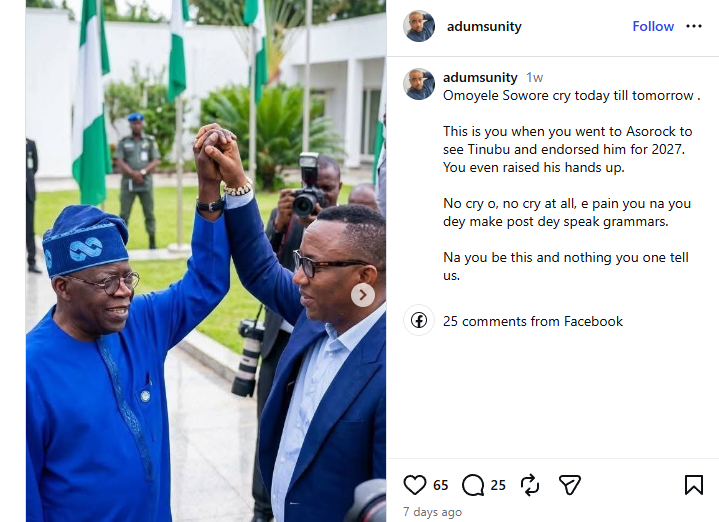719x522 pixels.
Task: Click the post caption text
Action: coord(568,185)
